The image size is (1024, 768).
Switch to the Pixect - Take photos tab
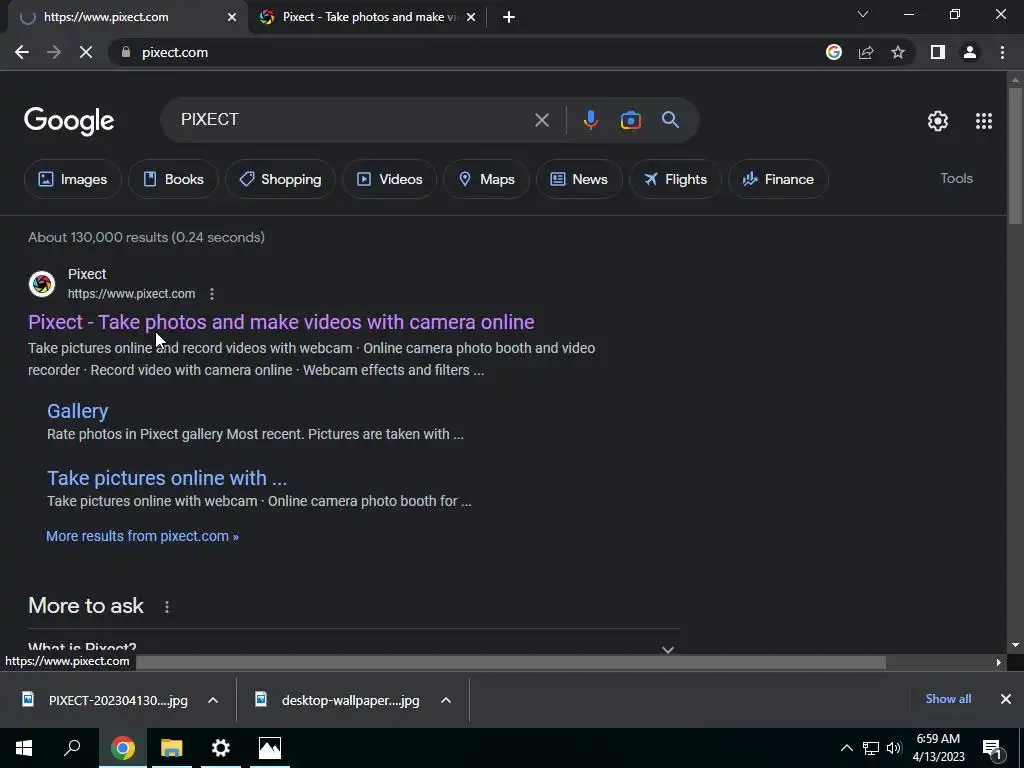369,17
